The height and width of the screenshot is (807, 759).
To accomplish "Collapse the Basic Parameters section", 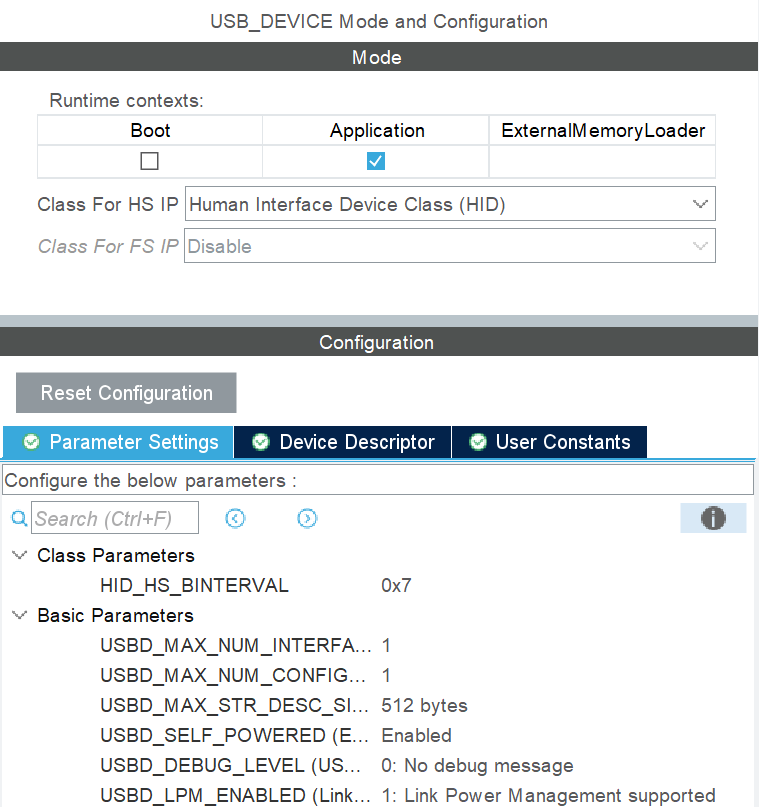I will [x=20, y=615].
